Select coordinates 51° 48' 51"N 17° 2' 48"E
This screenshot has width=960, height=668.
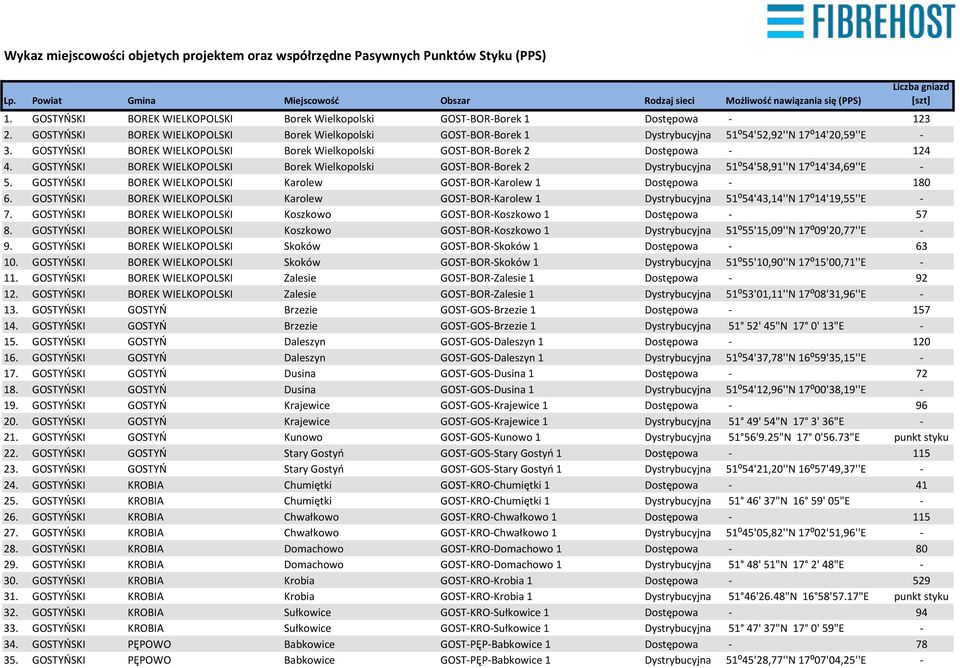[x=786, y=565]
